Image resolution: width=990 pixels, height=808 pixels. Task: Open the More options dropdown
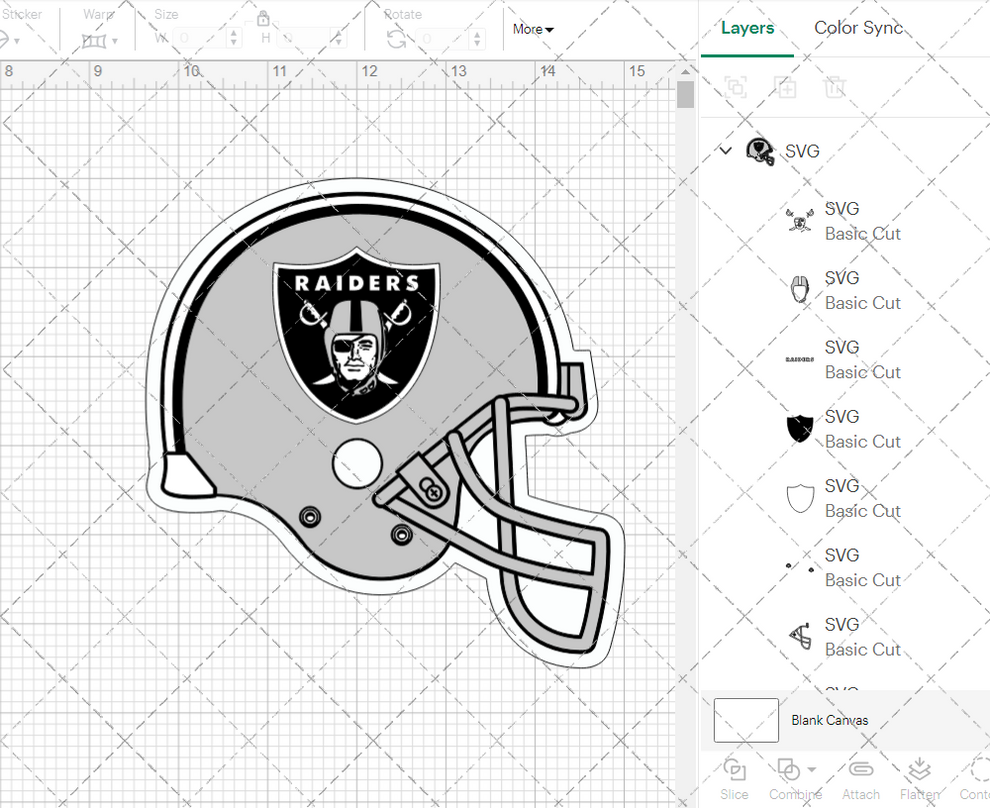[x=532, y=29]
